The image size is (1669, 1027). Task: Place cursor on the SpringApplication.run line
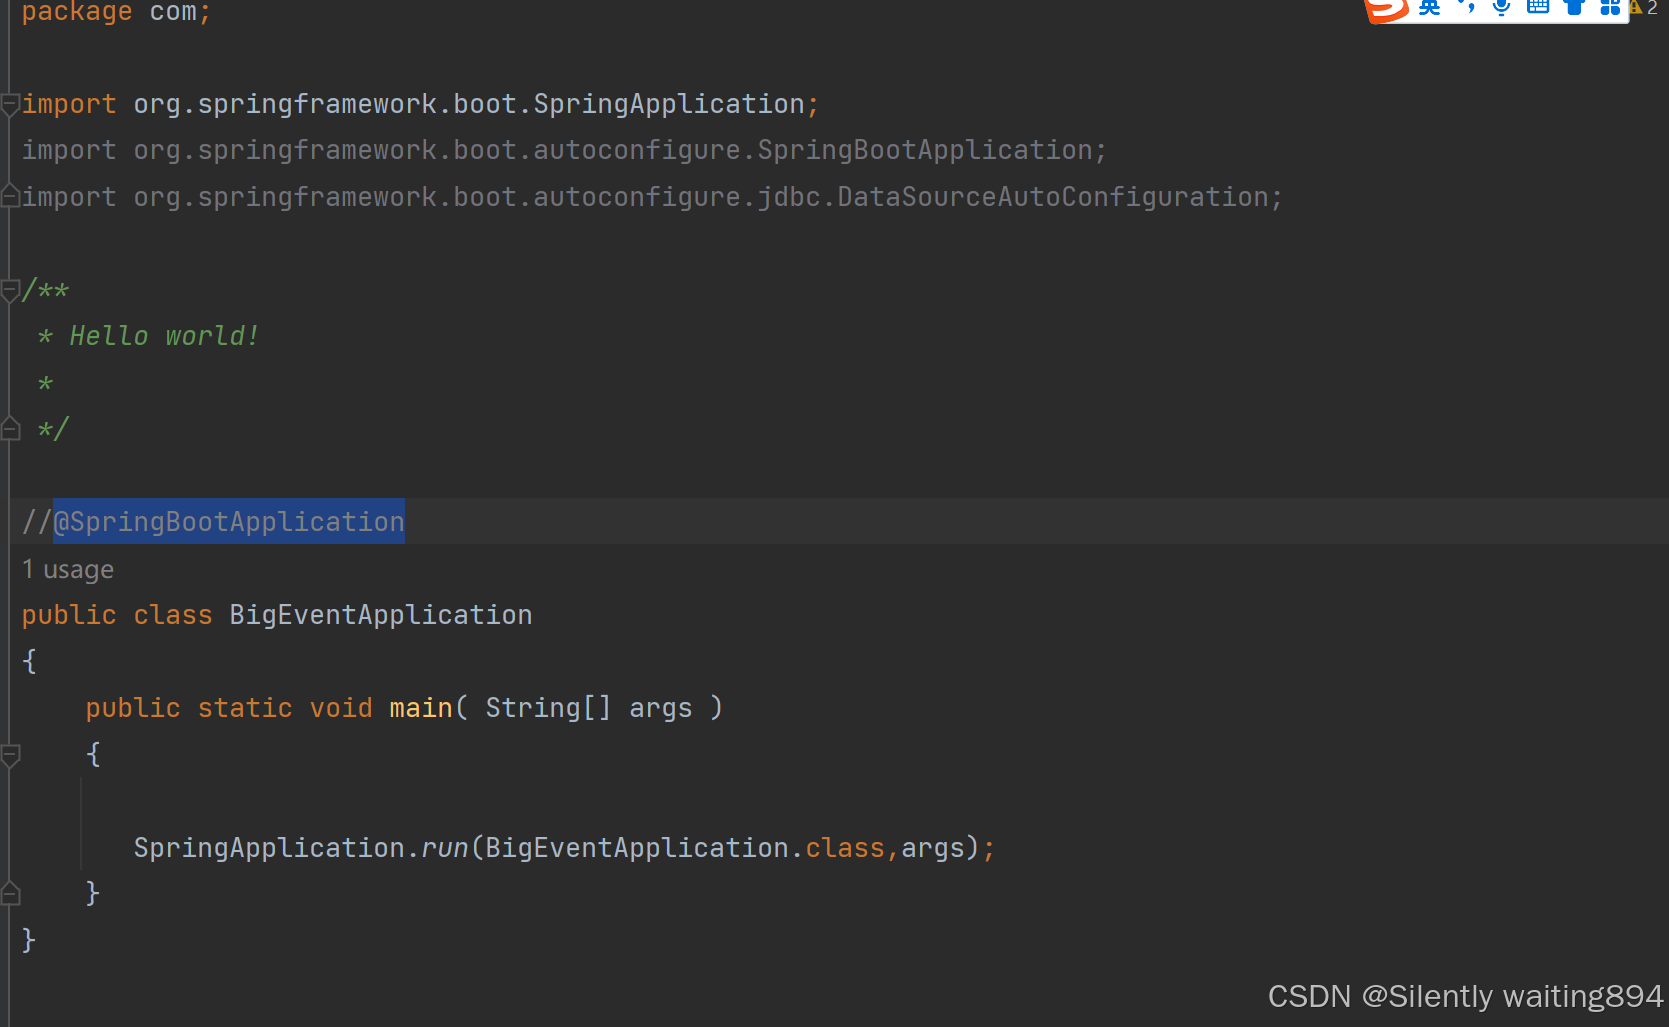click(560, 847)
